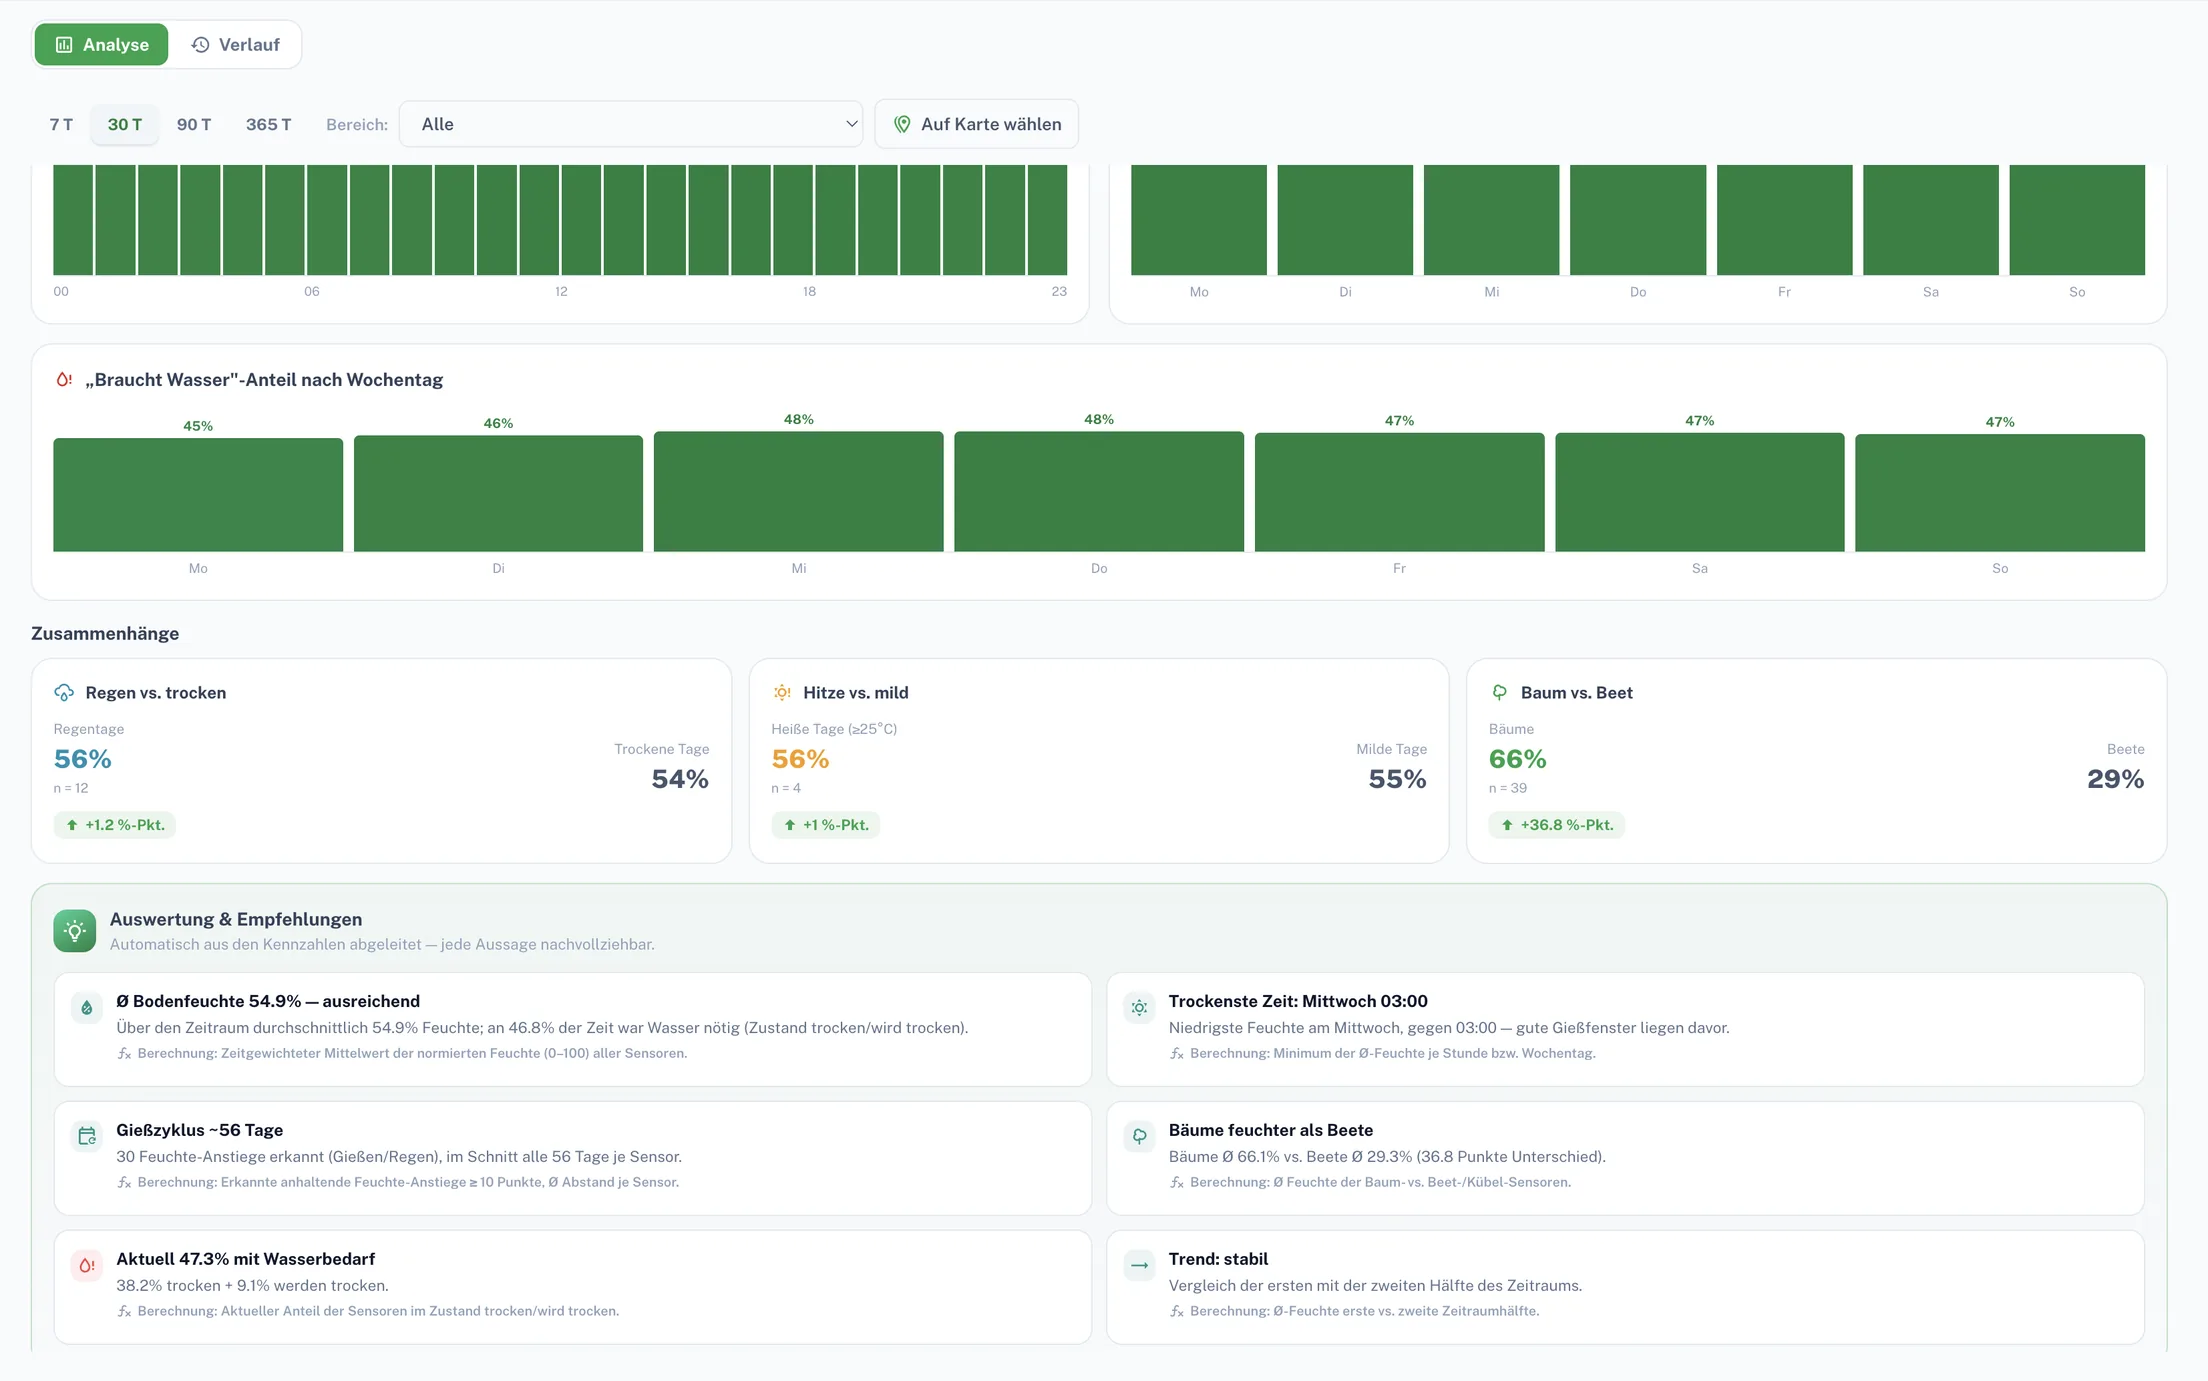Image resolution: width=2208 pixels, height=1381 pixels.
Task: Click the text 38.2% trocken + 9.1% werden trocken
Action: pos(252,1286)
